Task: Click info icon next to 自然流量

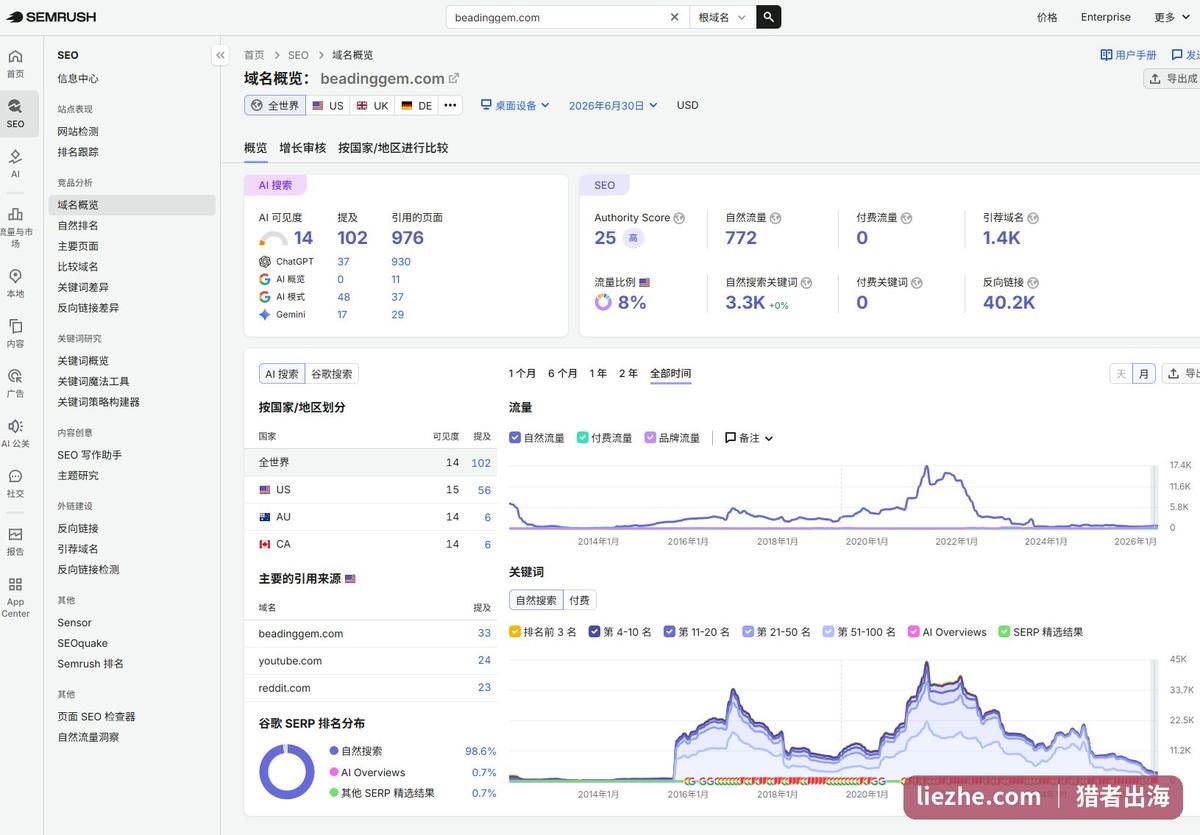Action: [775, 218]
